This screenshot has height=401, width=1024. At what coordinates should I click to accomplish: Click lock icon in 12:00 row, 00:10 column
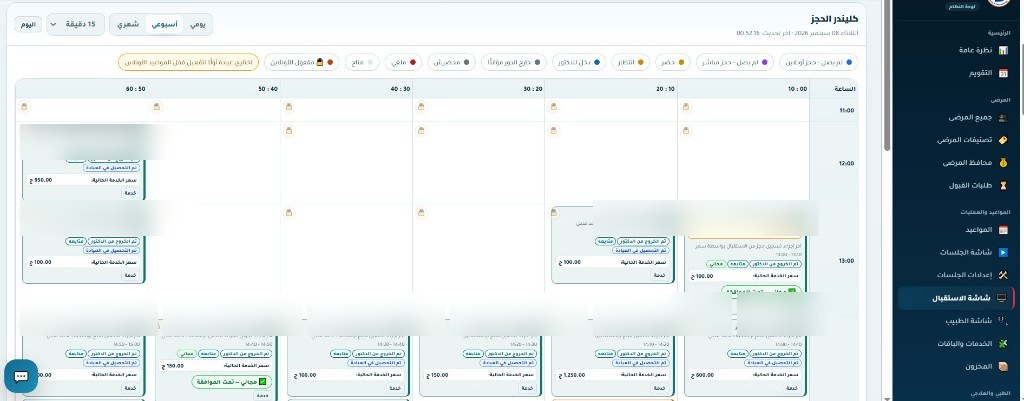[x=686, y=131]
